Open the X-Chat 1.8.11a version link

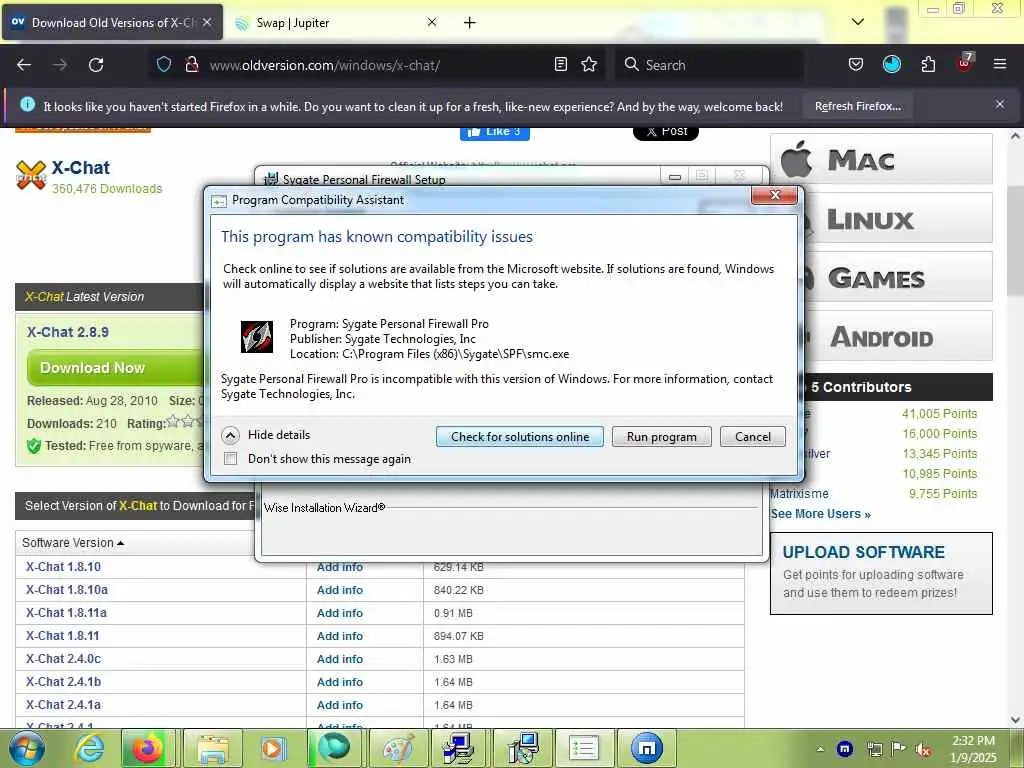point(66,613)
